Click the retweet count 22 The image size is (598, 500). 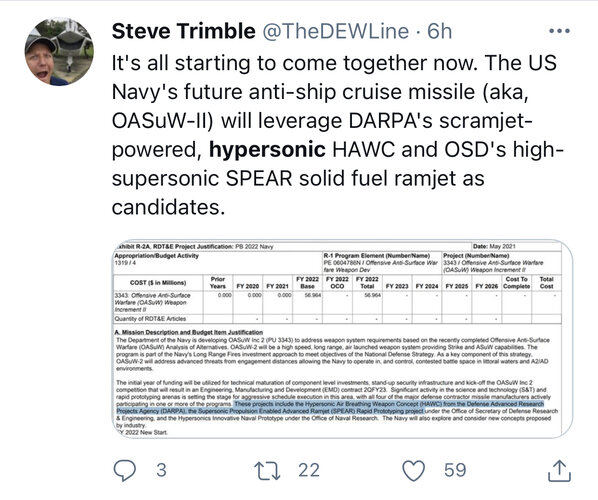click(x=309, y=470)
